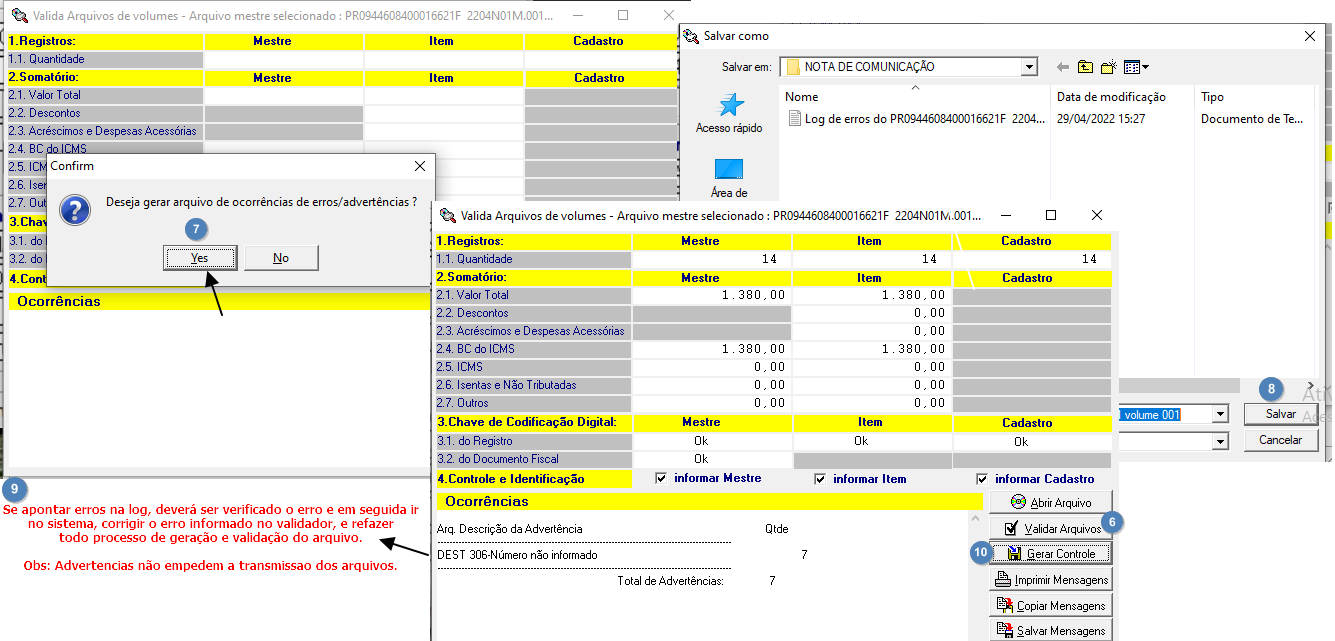Minimize the front Valida Arquivos window
Screen dimensions: 1335x641
pos(1006,215)
